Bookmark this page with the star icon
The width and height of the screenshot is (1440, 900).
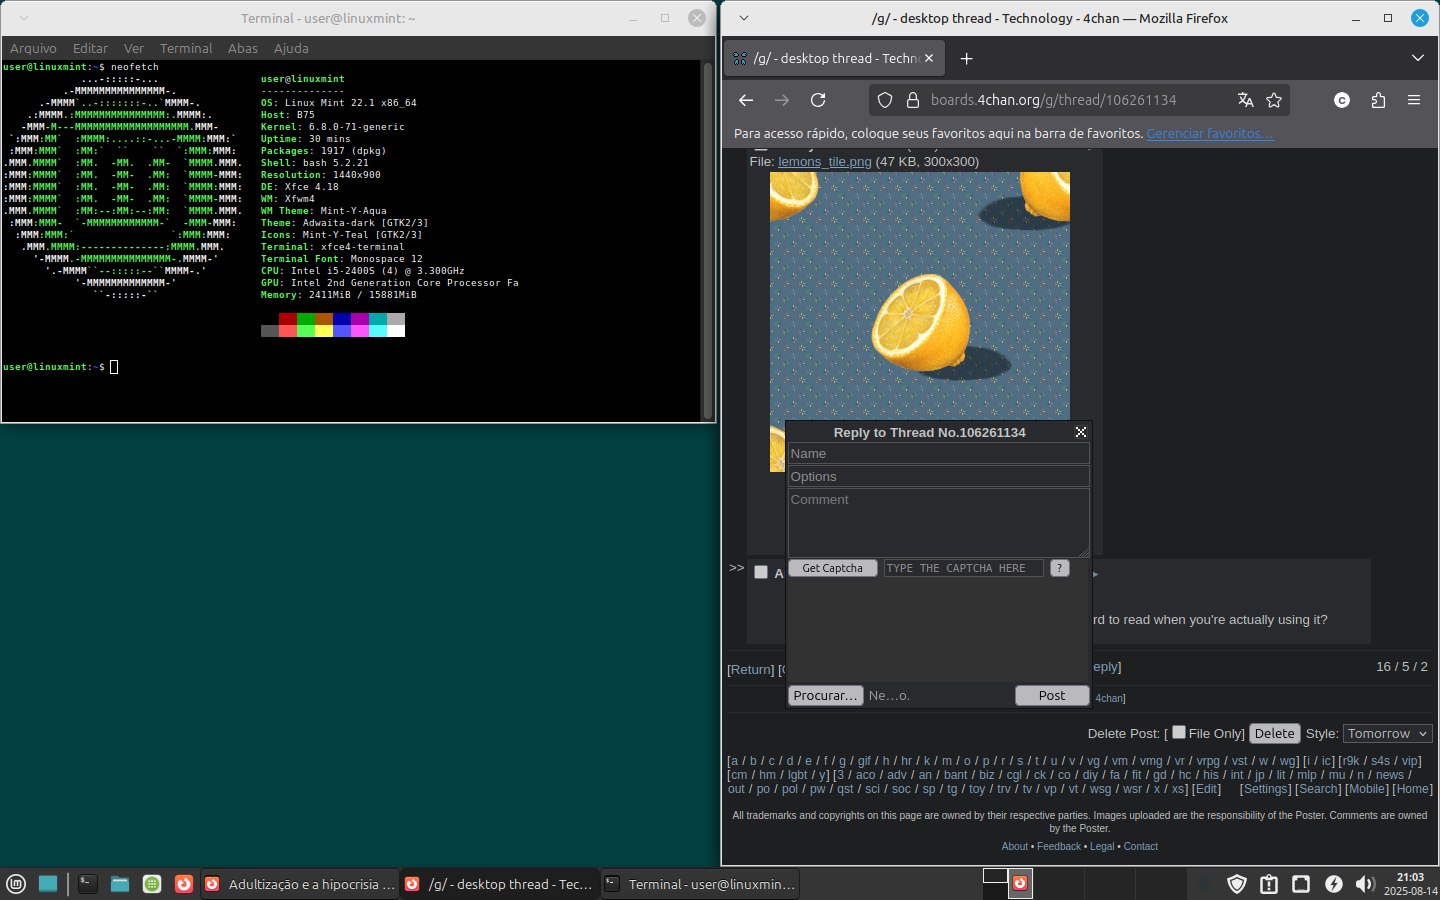pyautogui.click(x=1274, y=100)
